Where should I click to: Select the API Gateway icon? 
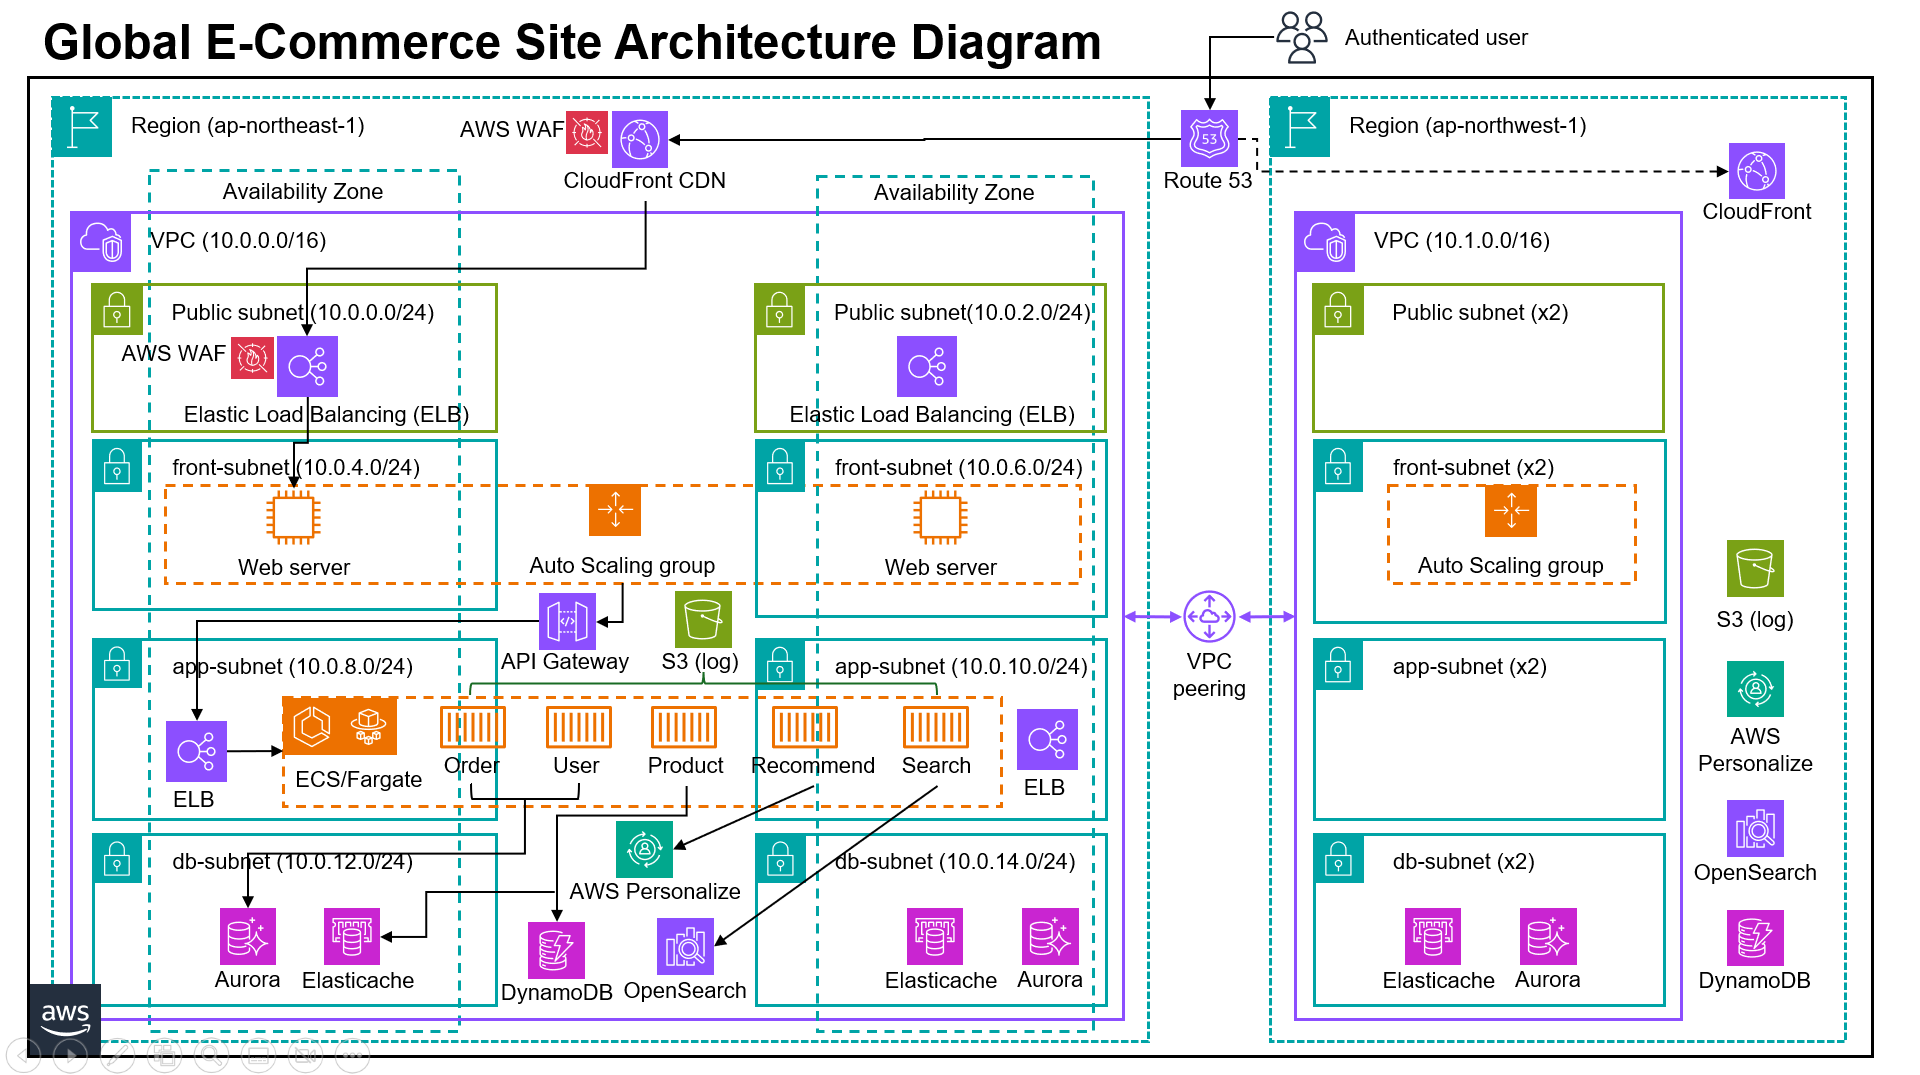click(x=566, y=621)
